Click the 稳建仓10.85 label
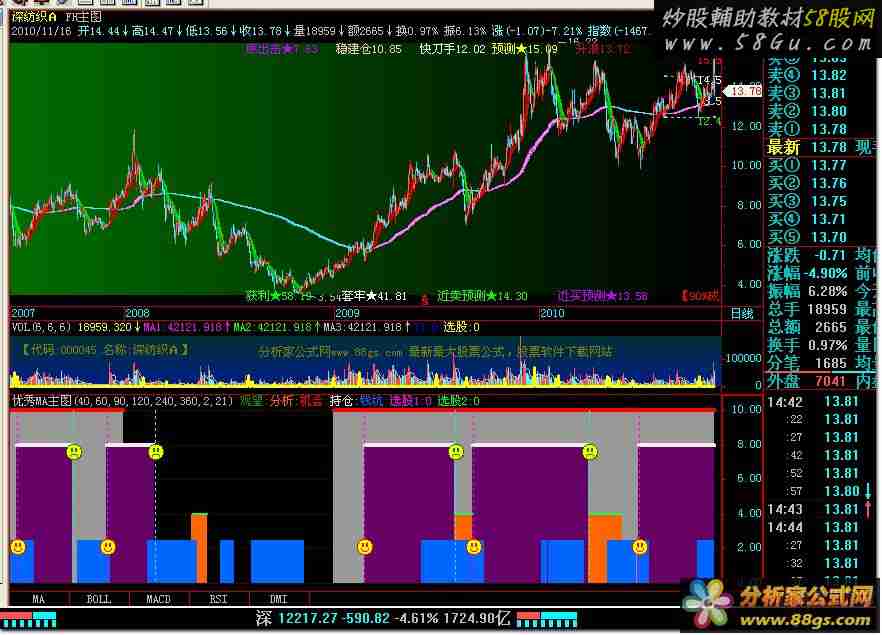Image resolution: width=882 pixels, height=635 pixels. pyautogui.click(x=369, y=49)
